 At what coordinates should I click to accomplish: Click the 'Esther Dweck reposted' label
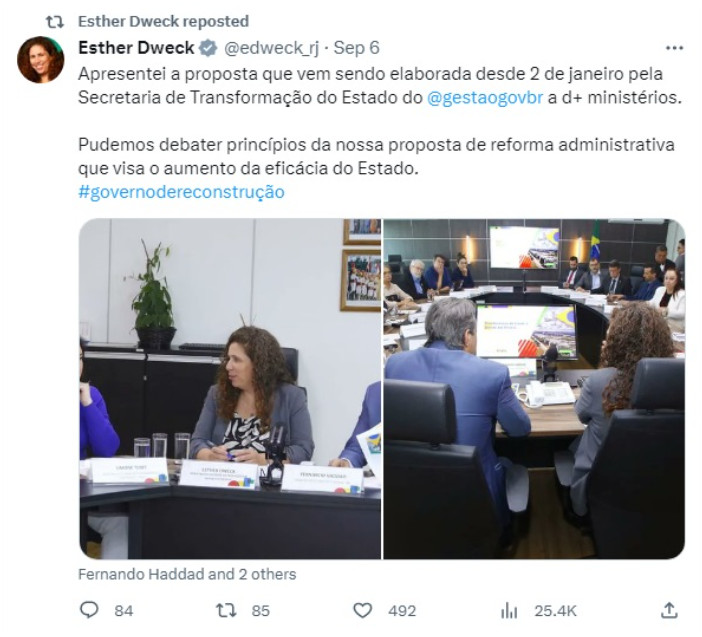pyautogui.click(x=163, y=21)
